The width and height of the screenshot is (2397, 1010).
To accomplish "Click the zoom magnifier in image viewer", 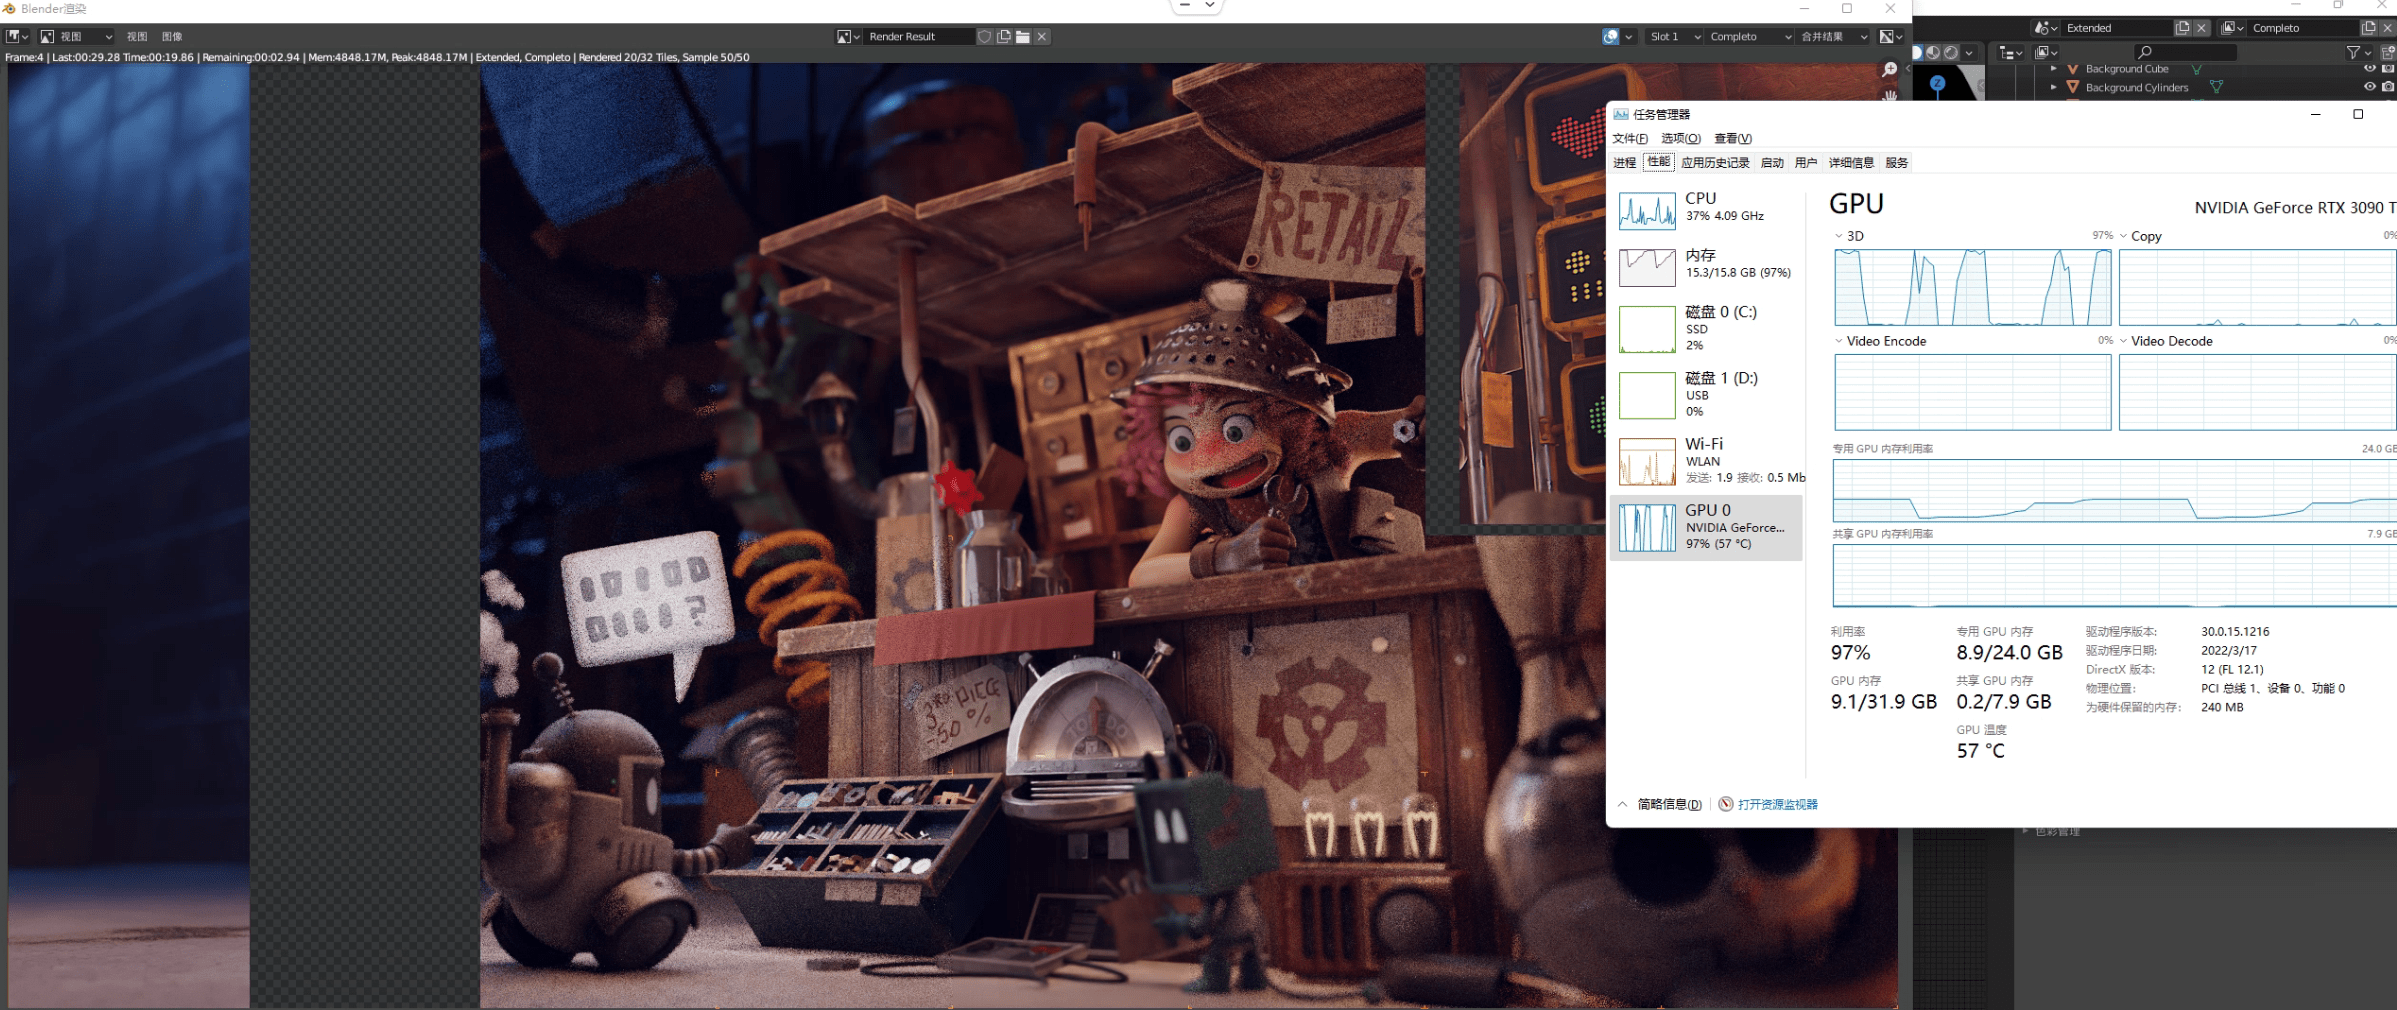I will (1889, 70).
